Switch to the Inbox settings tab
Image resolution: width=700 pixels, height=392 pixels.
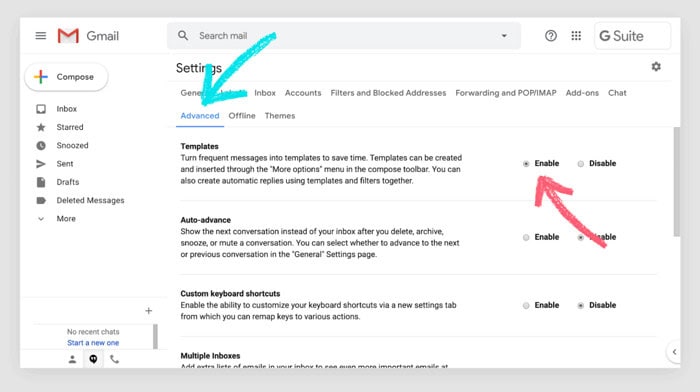(x=265, y=93)
